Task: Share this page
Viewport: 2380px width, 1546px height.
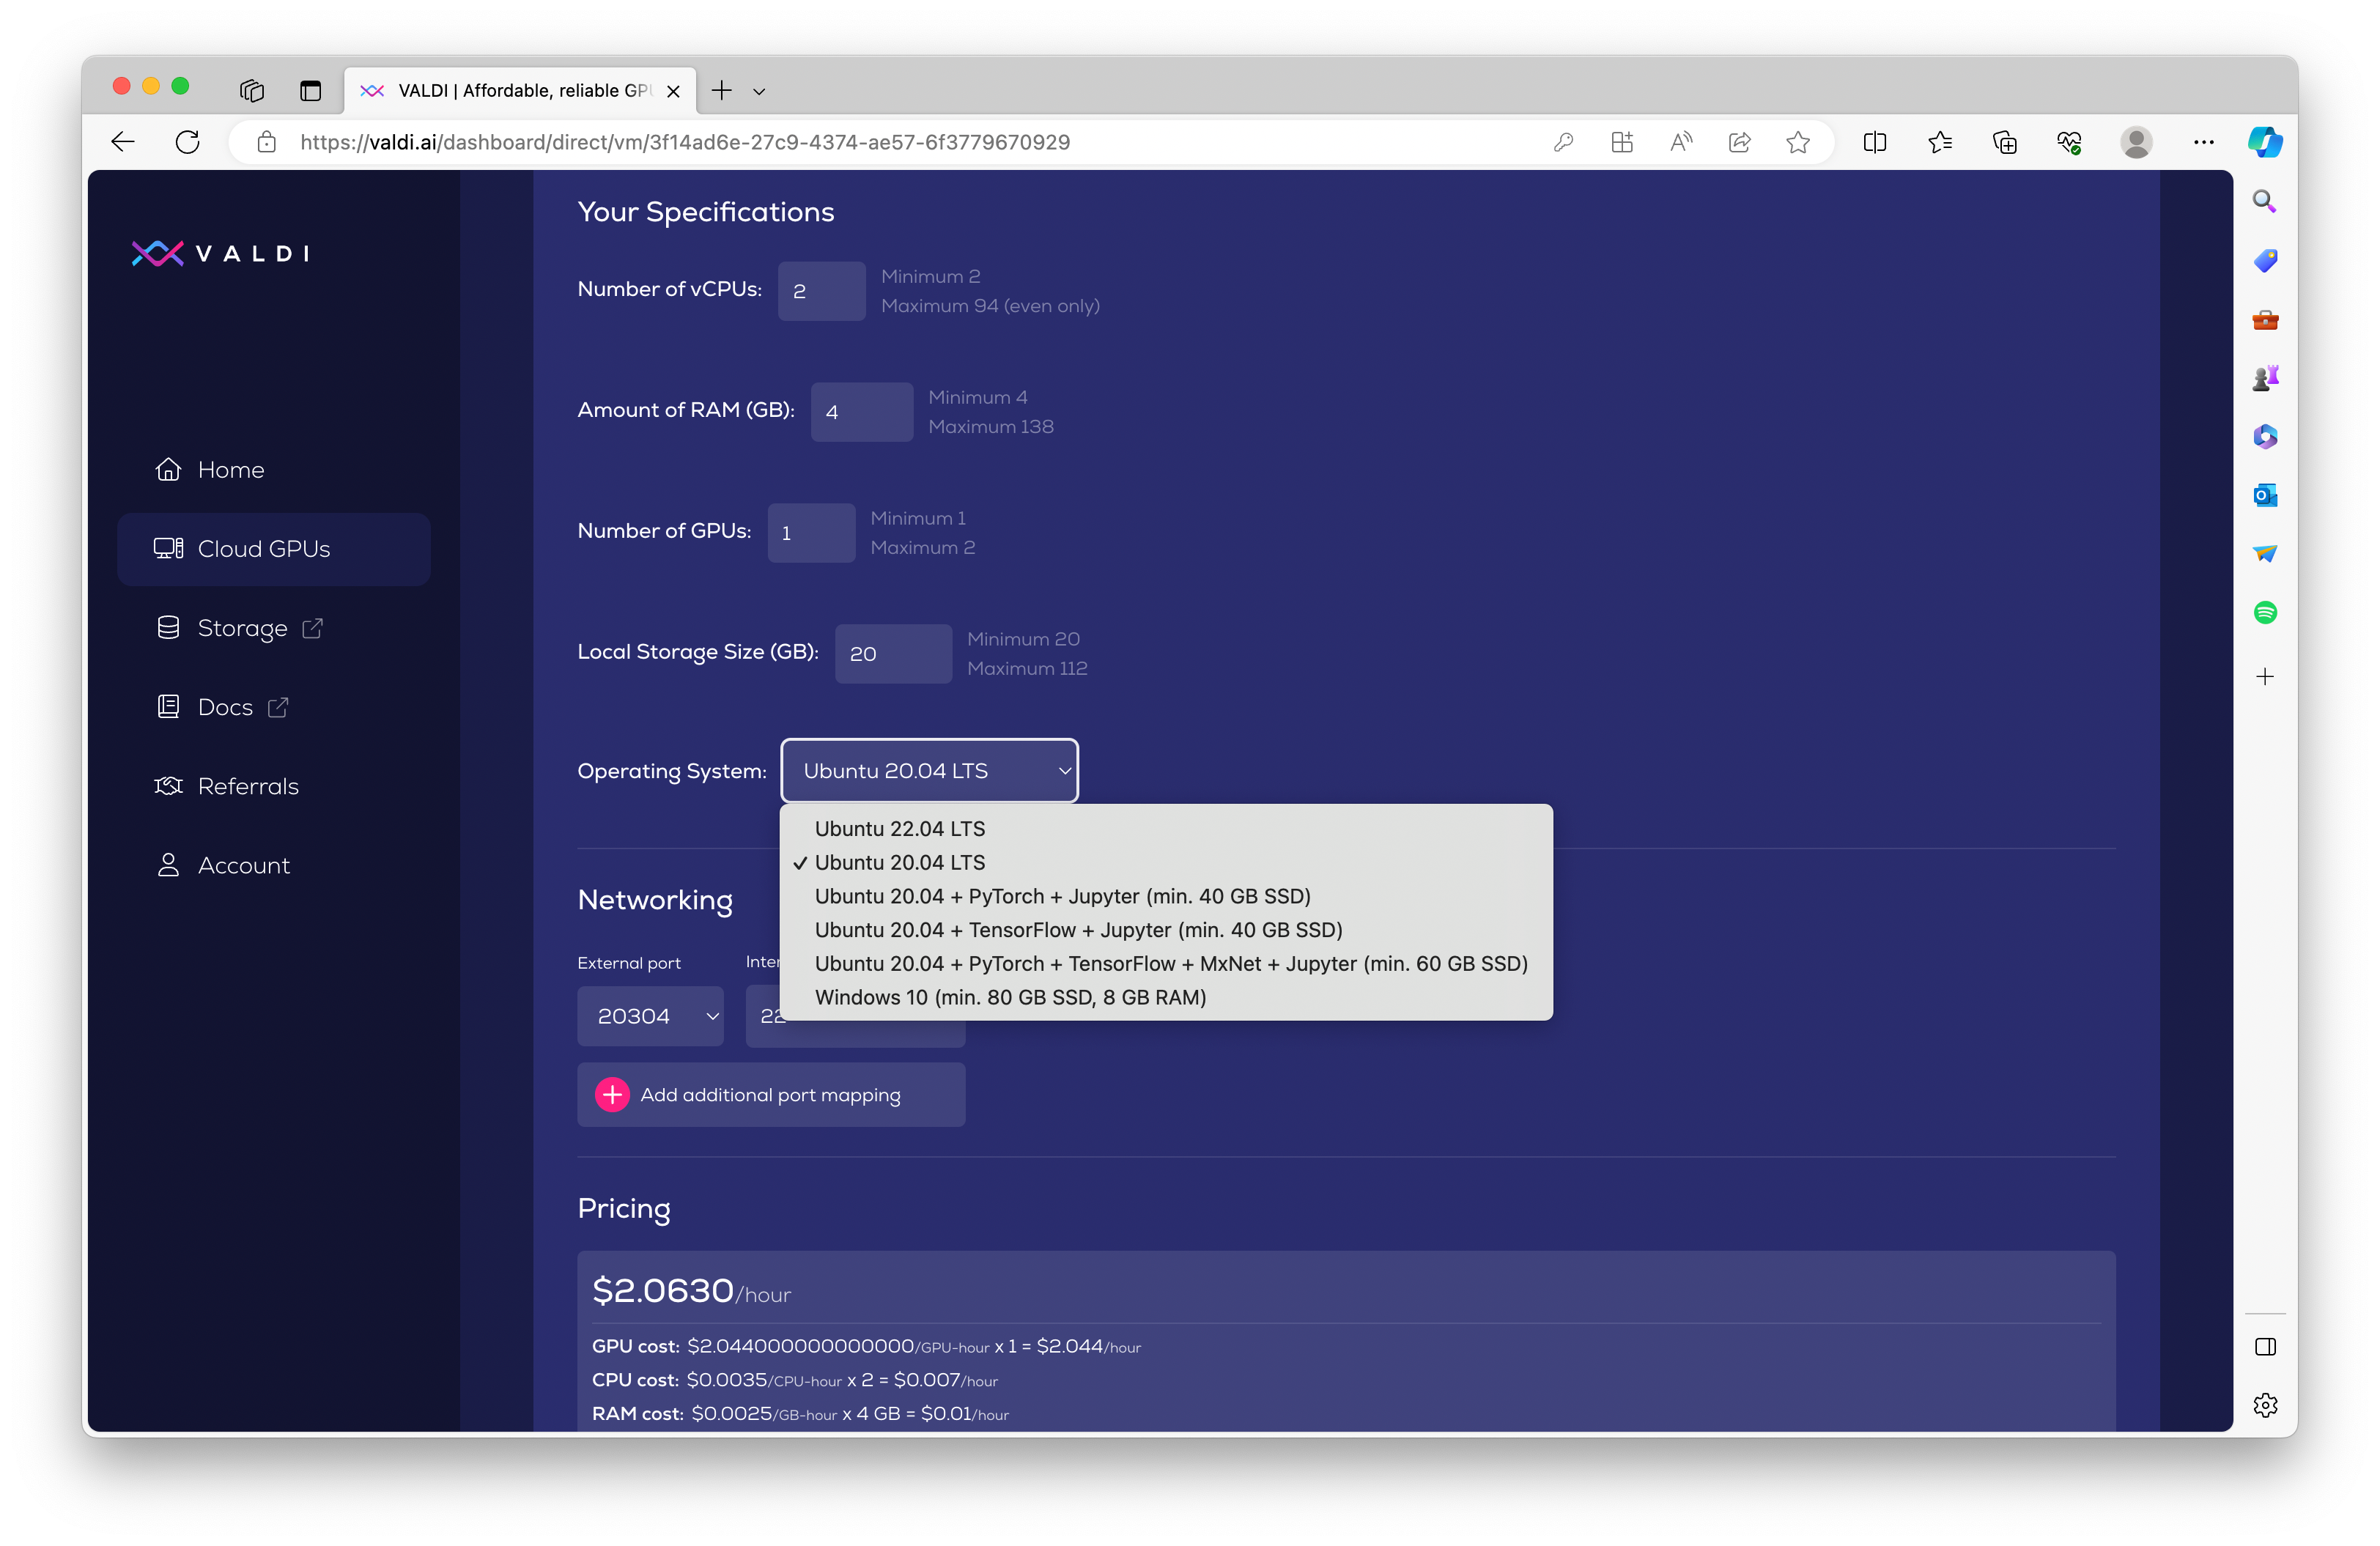Action: [1740, 142]
